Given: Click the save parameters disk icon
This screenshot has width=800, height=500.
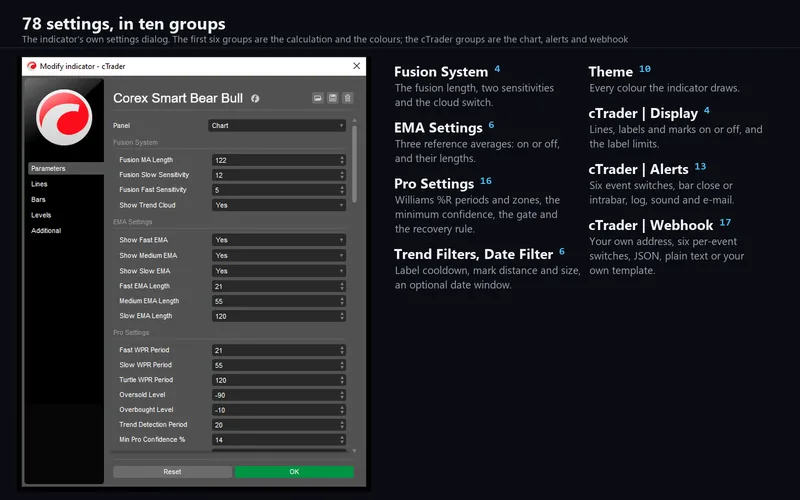Looking at the screenshot, I should click(x=333, y=98).
